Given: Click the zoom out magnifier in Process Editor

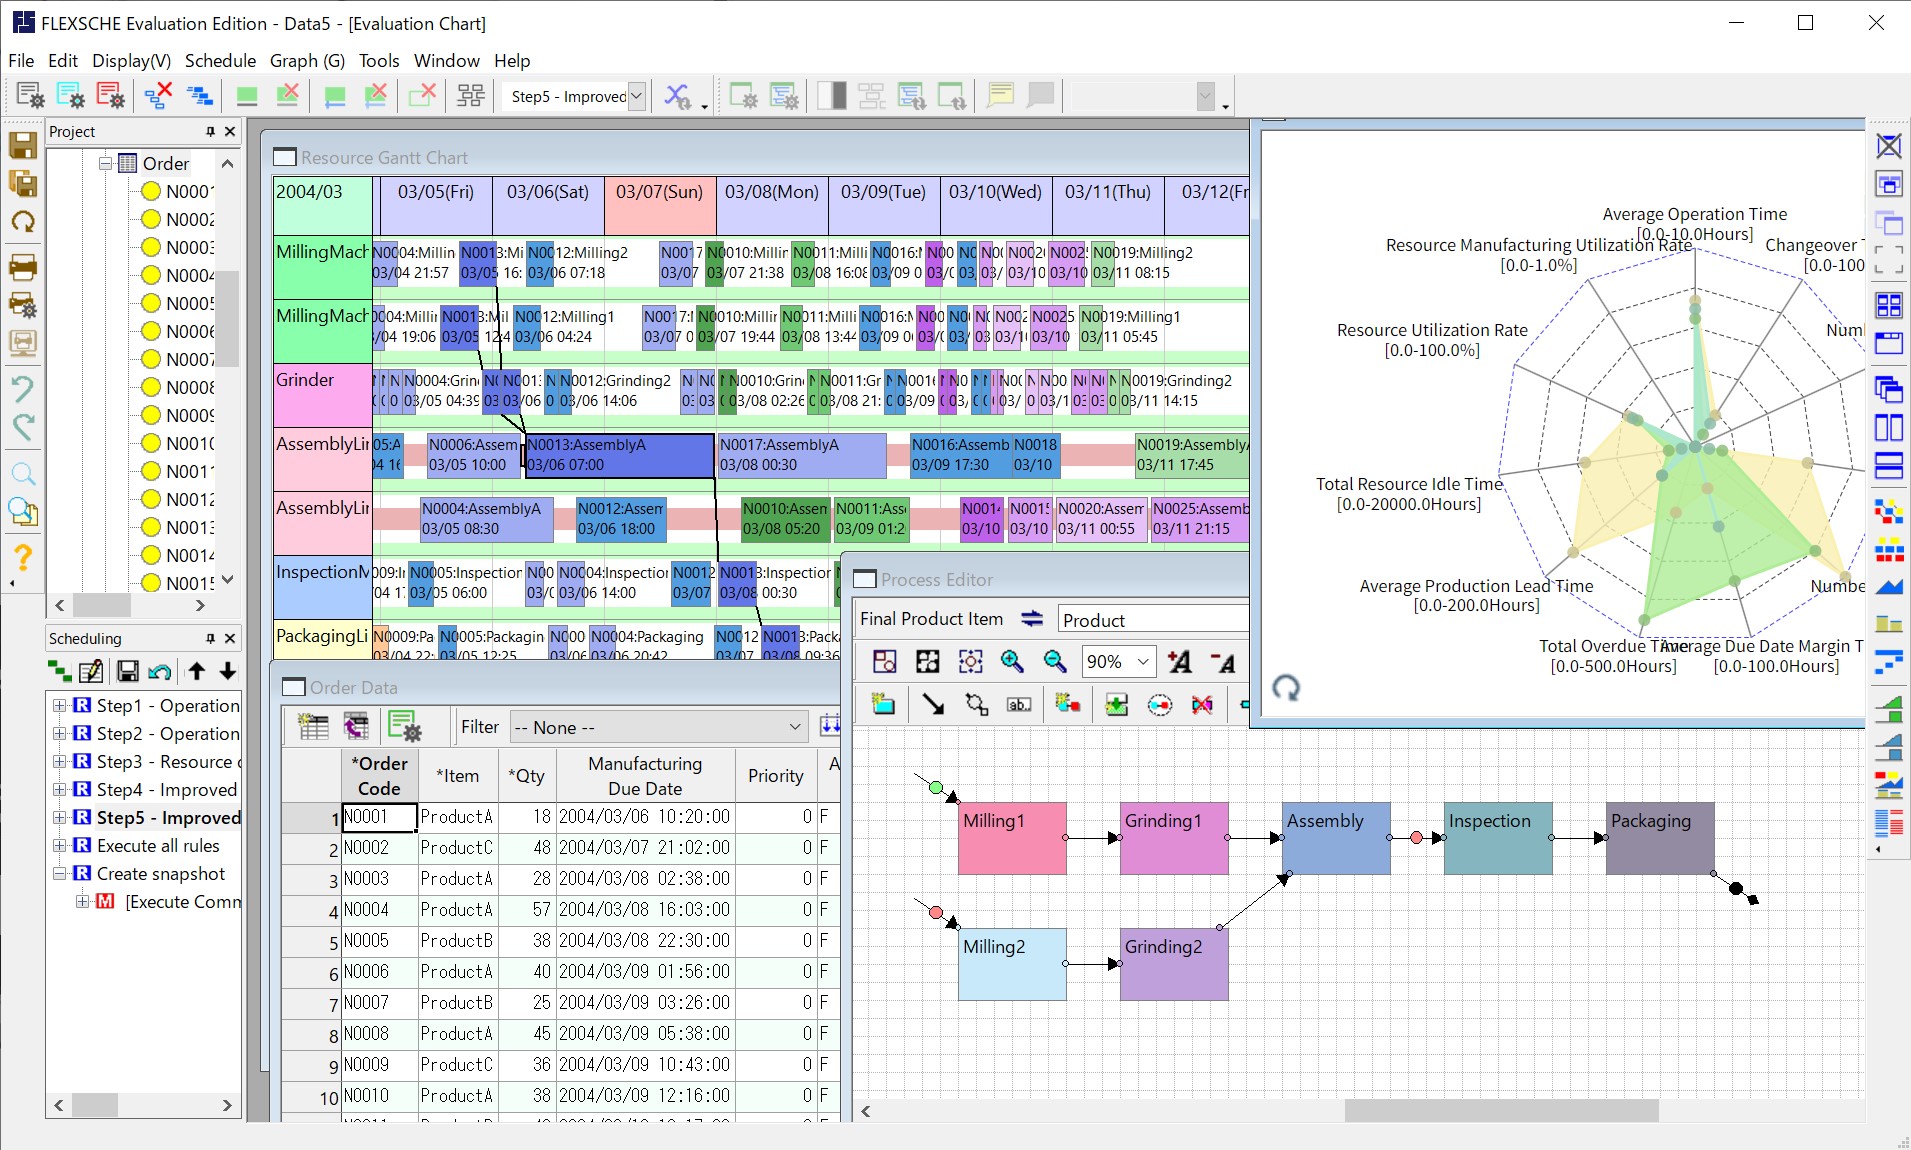Looking at the screenshot, I should [1055, 661].
